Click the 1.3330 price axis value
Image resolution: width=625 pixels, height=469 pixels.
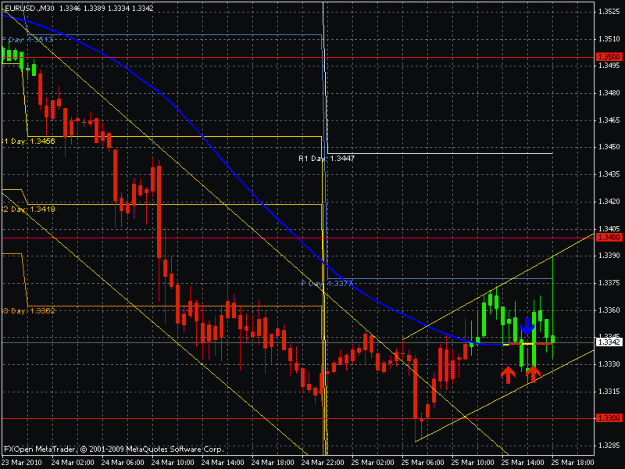click(609, 364)
